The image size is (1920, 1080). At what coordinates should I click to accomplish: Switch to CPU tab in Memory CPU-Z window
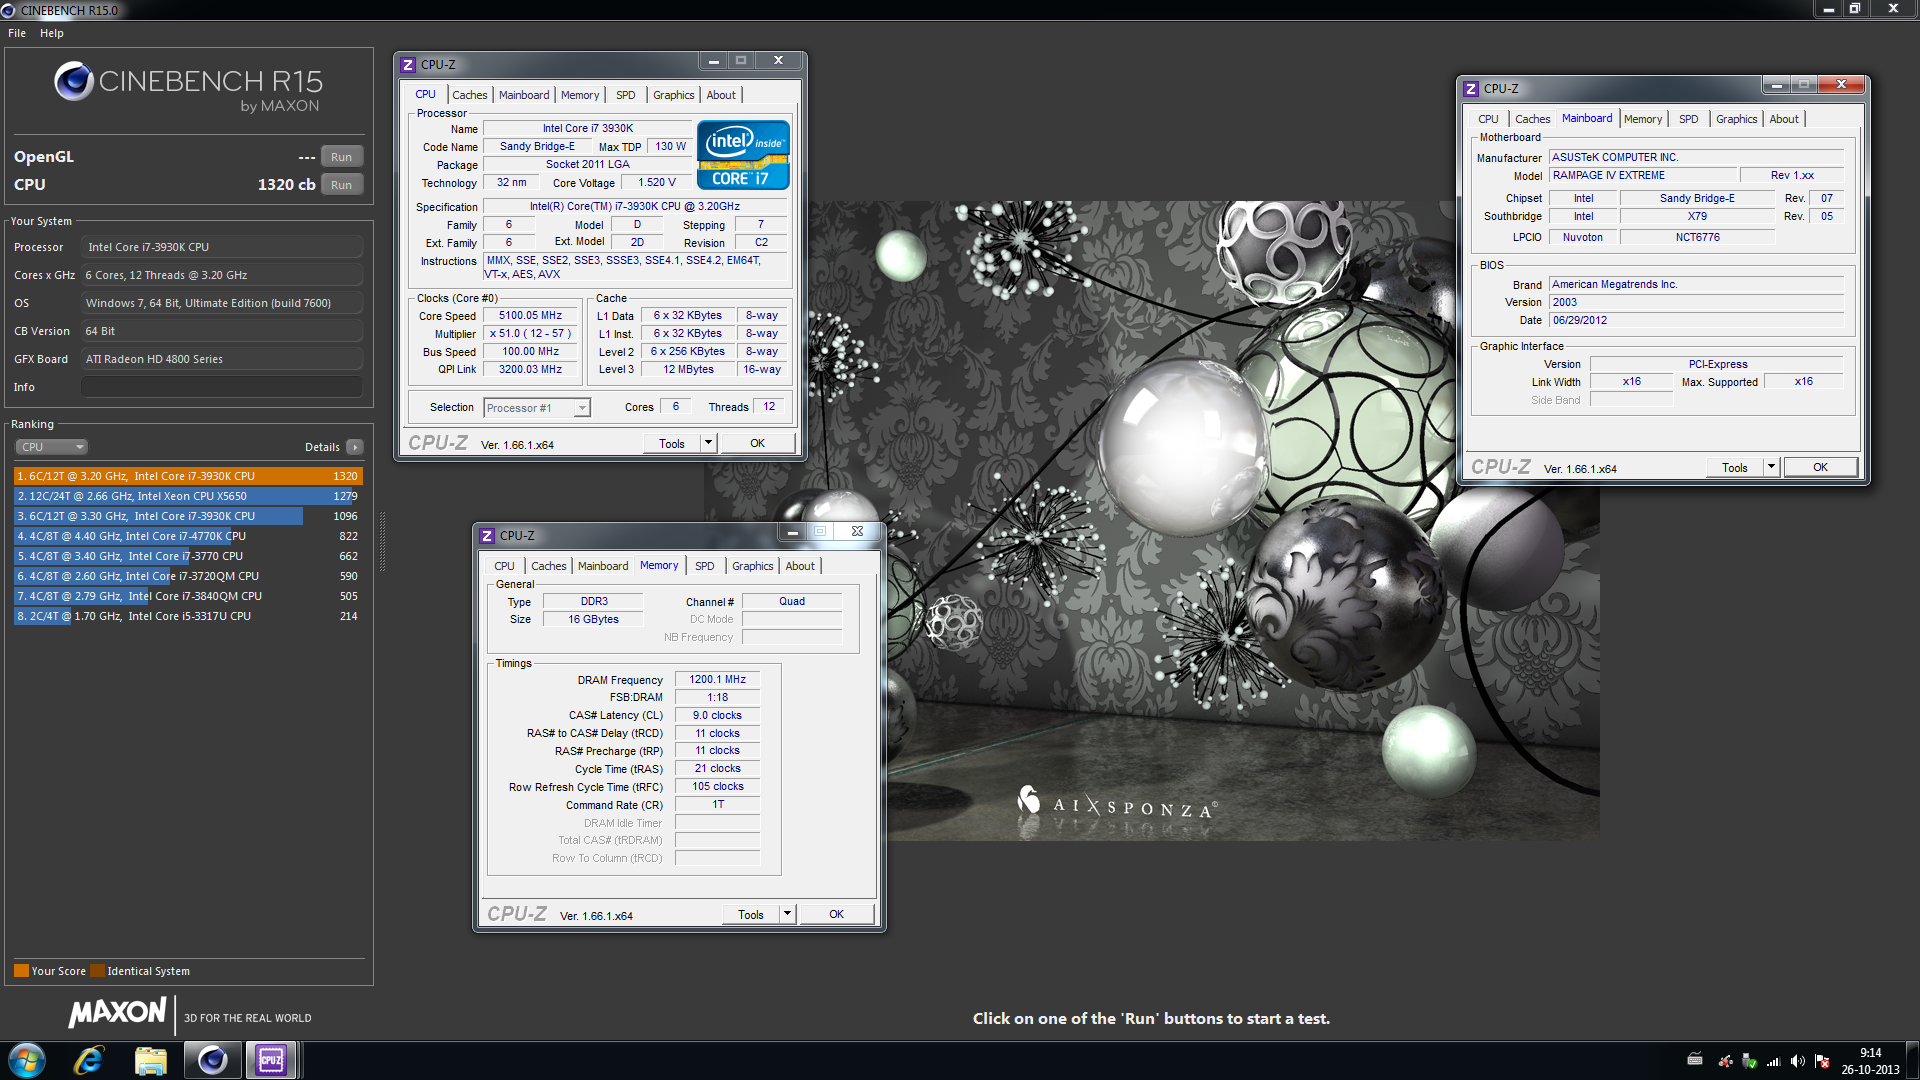tap(504, 566)
